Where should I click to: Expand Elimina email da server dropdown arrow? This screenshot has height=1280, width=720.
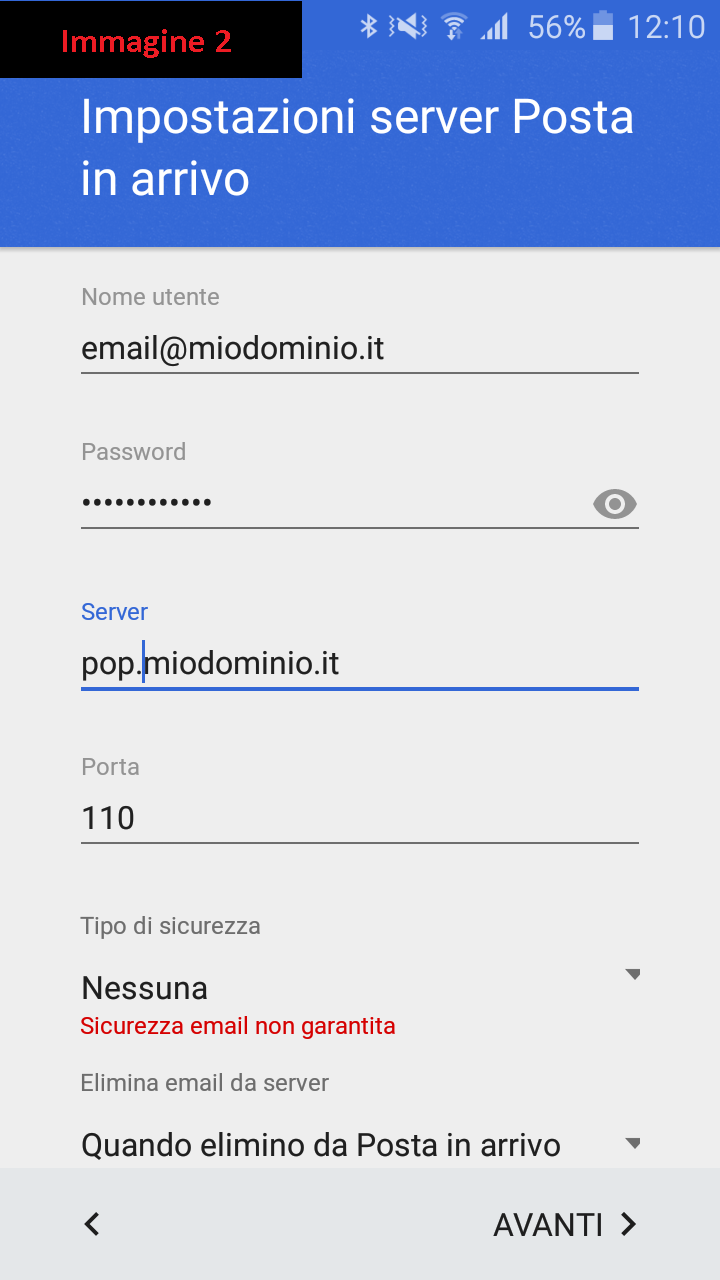(632, 1143)
